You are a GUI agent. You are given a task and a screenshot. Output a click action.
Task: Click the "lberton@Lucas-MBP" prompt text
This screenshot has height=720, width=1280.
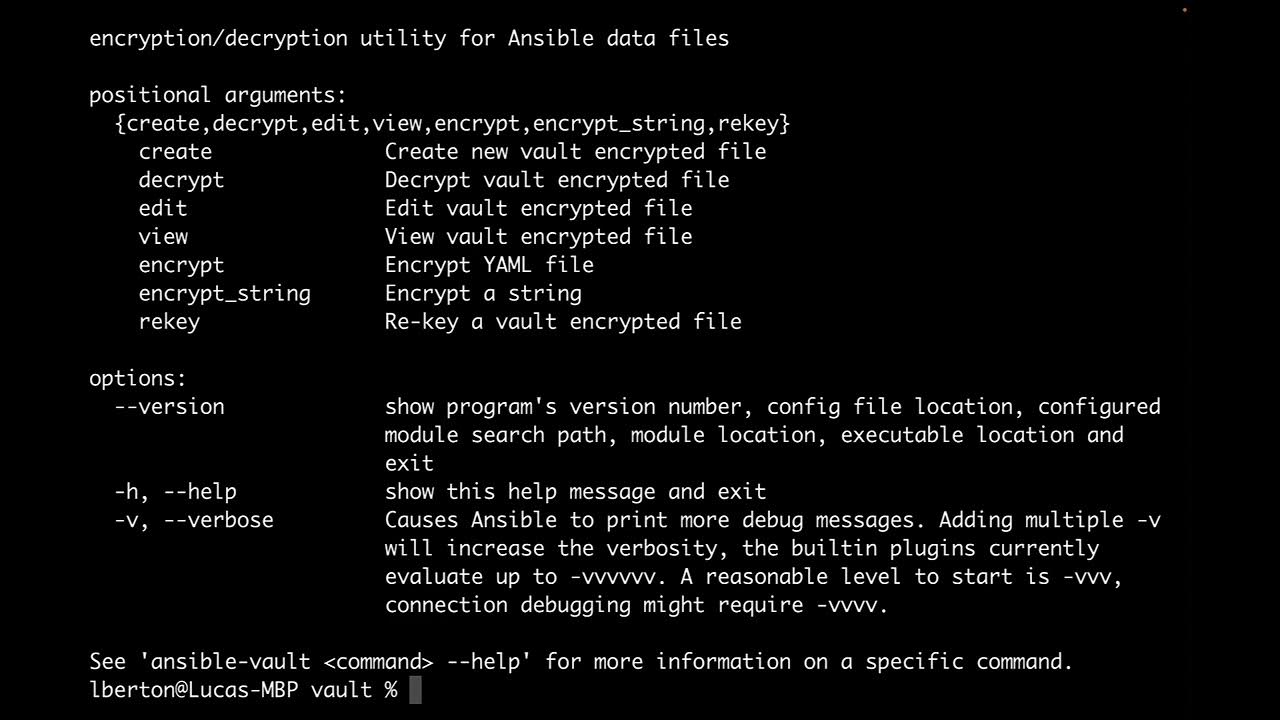coord(193,690)
